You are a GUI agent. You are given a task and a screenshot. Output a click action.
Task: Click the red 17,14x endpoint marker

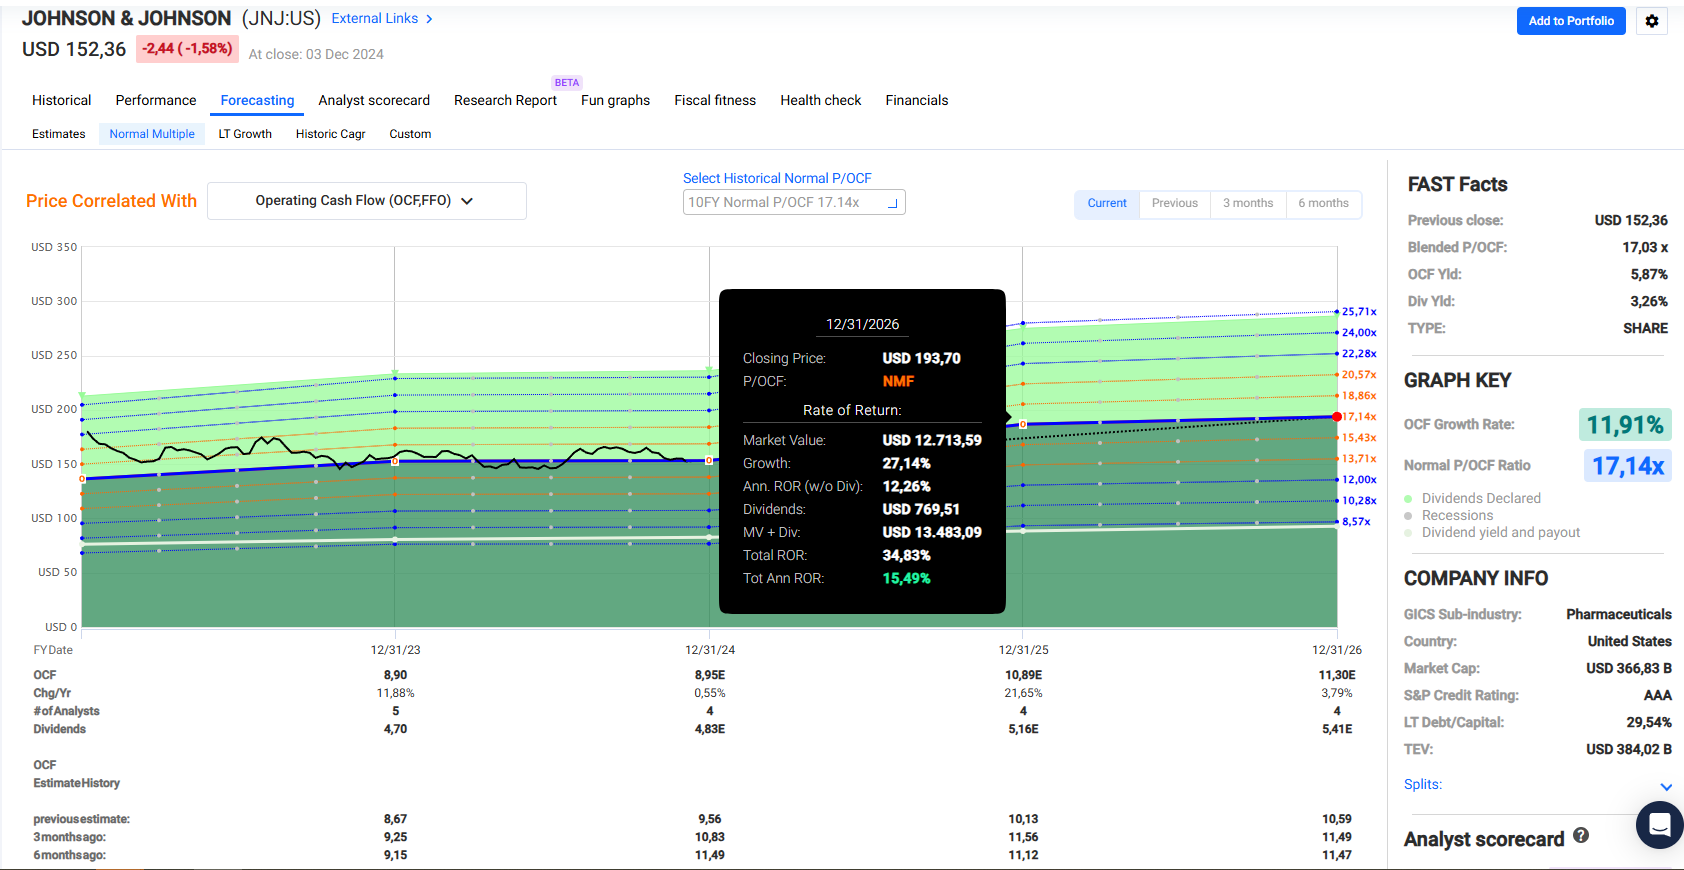pyautogui.click(x=1337, y=417)
